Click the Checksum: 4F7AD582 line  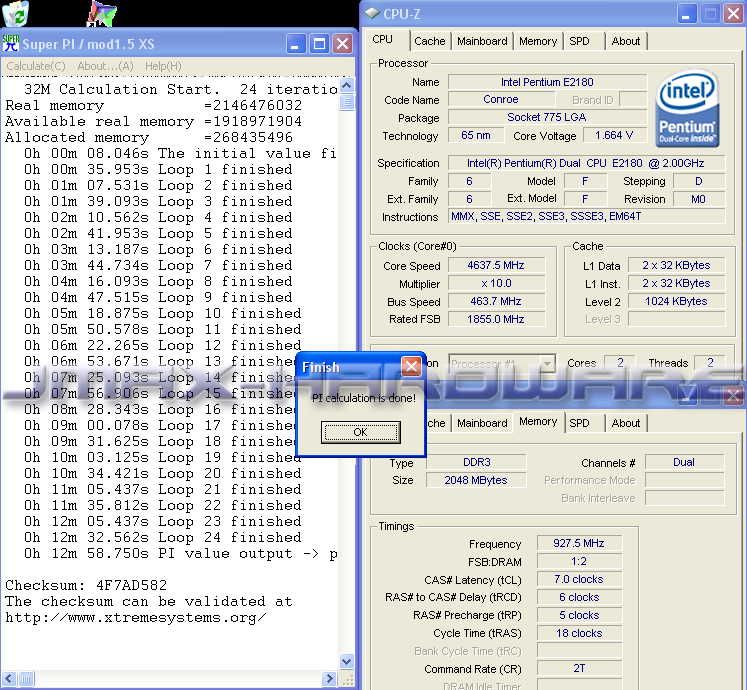pos(86,585)
